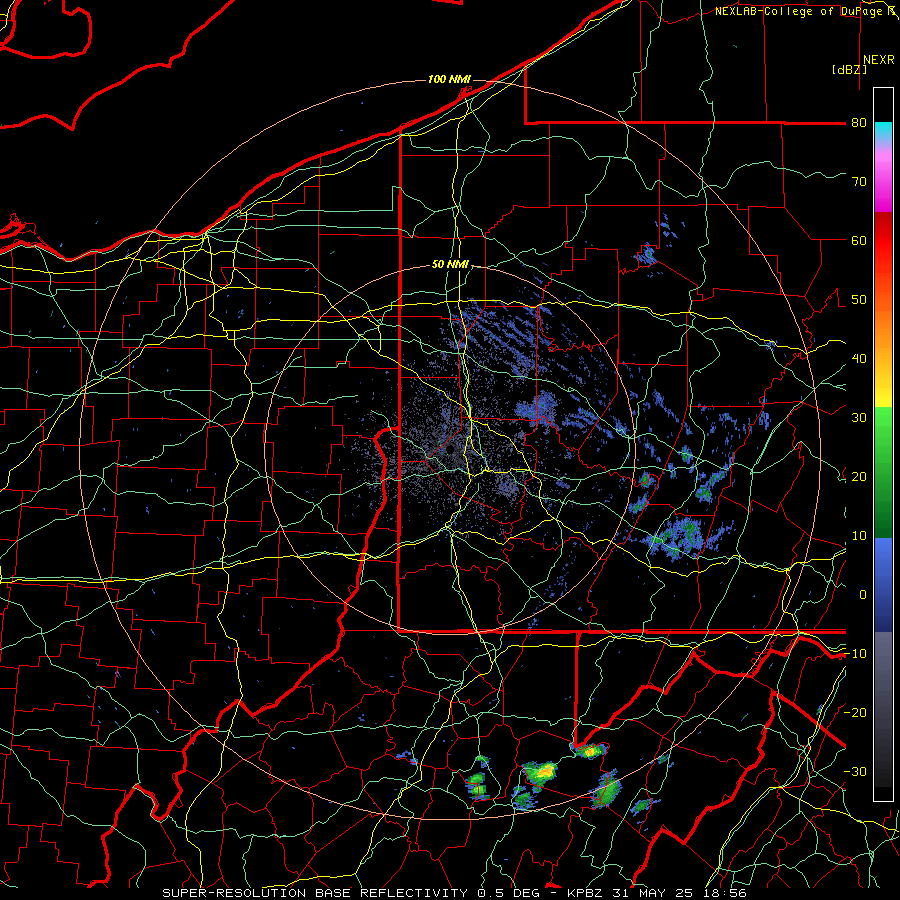
Task: Click the 0 value on the dBZ scale
Action: pos(863,595)
